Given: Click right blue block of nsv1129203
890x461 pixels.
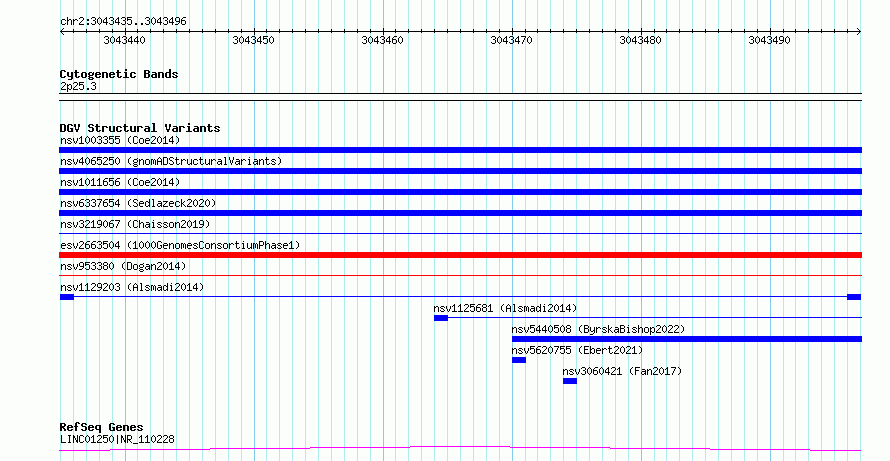Looking at the screenshot, I should pos(854,297).
